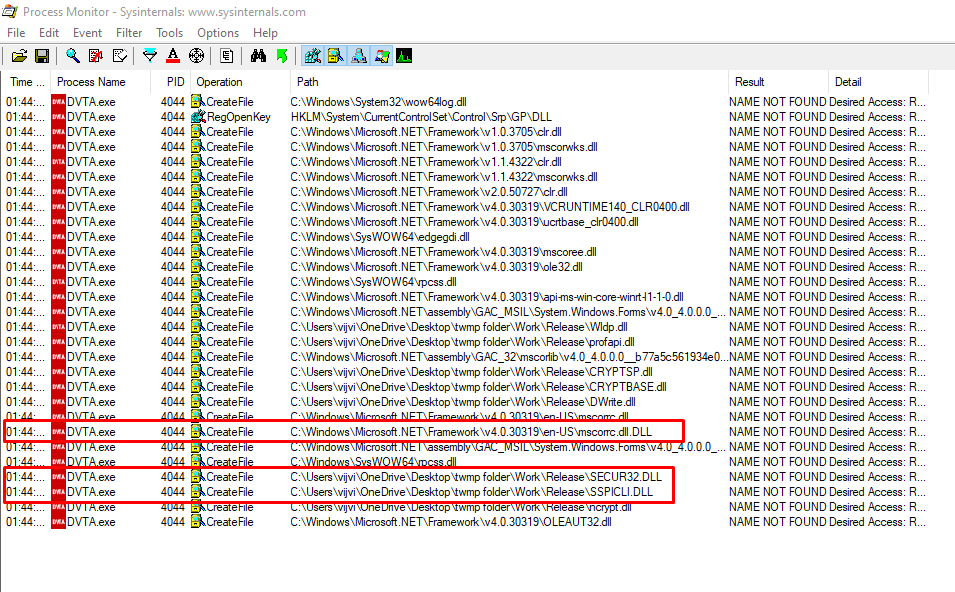Toggle Show Network Activity icon
The width and height of the screenshot is (955, 592).
tap(359, 57)
